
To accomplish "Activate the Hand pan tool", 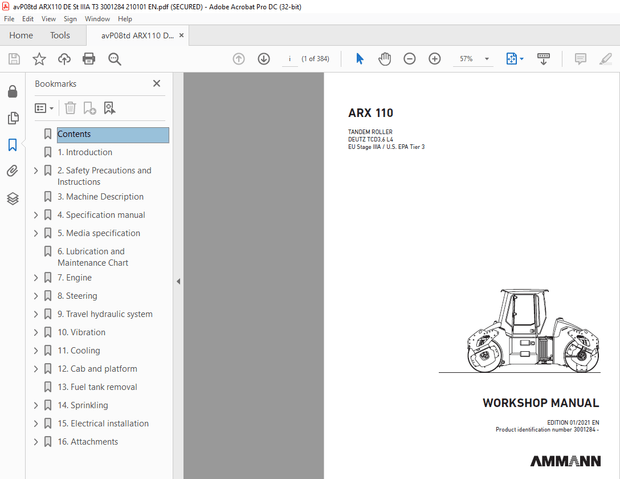I will coord(384,59).
